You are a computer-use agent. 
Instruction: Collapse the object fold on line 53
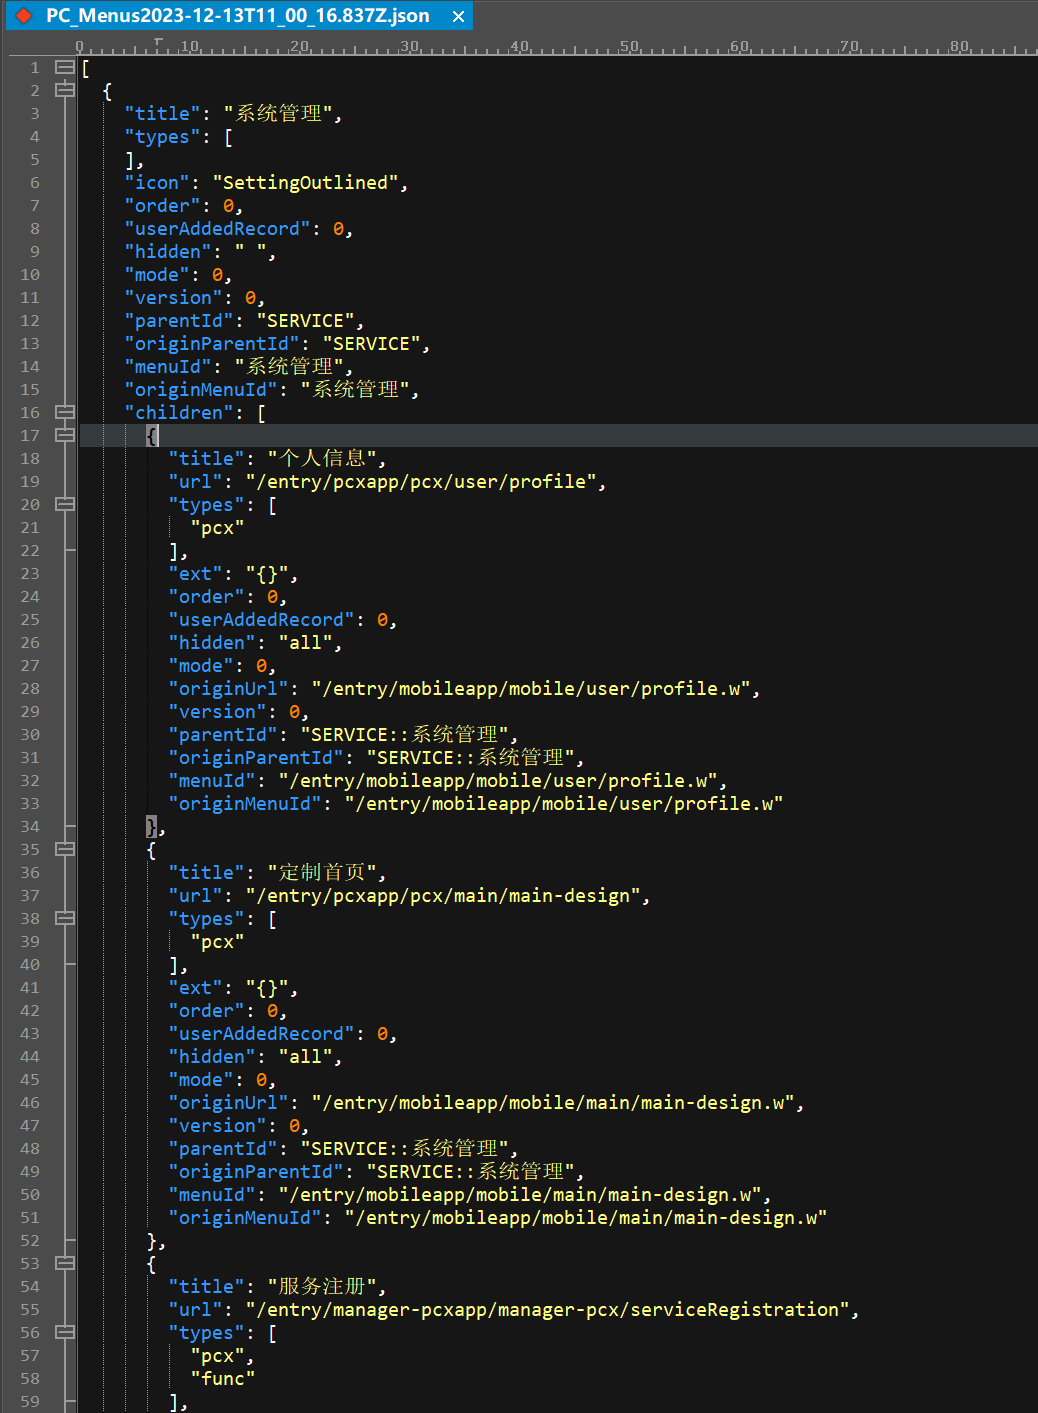coord(65,1263)
